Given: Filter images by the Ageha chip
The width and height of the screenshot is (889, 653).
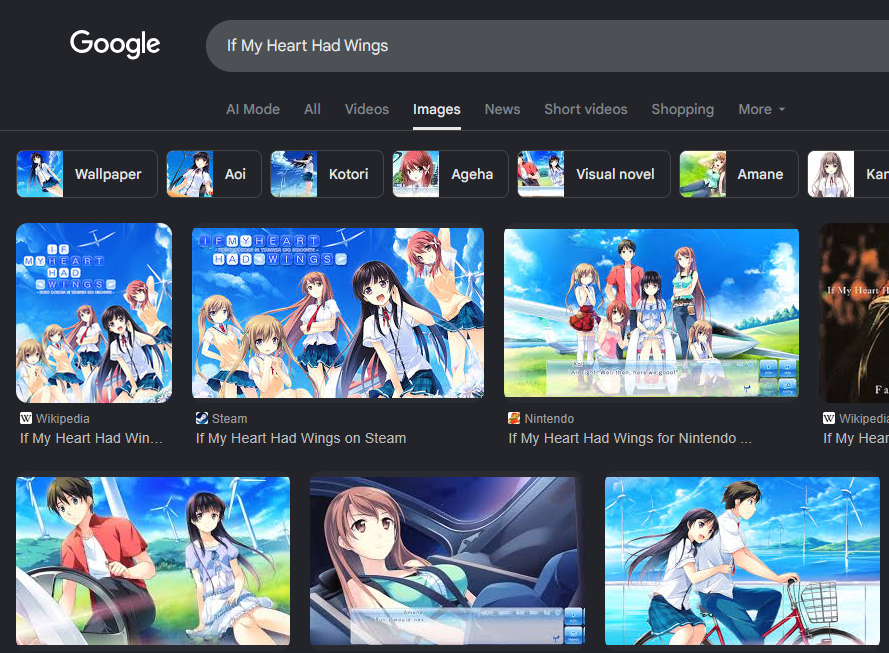Looking at the screenshot, I should [450, 174].
